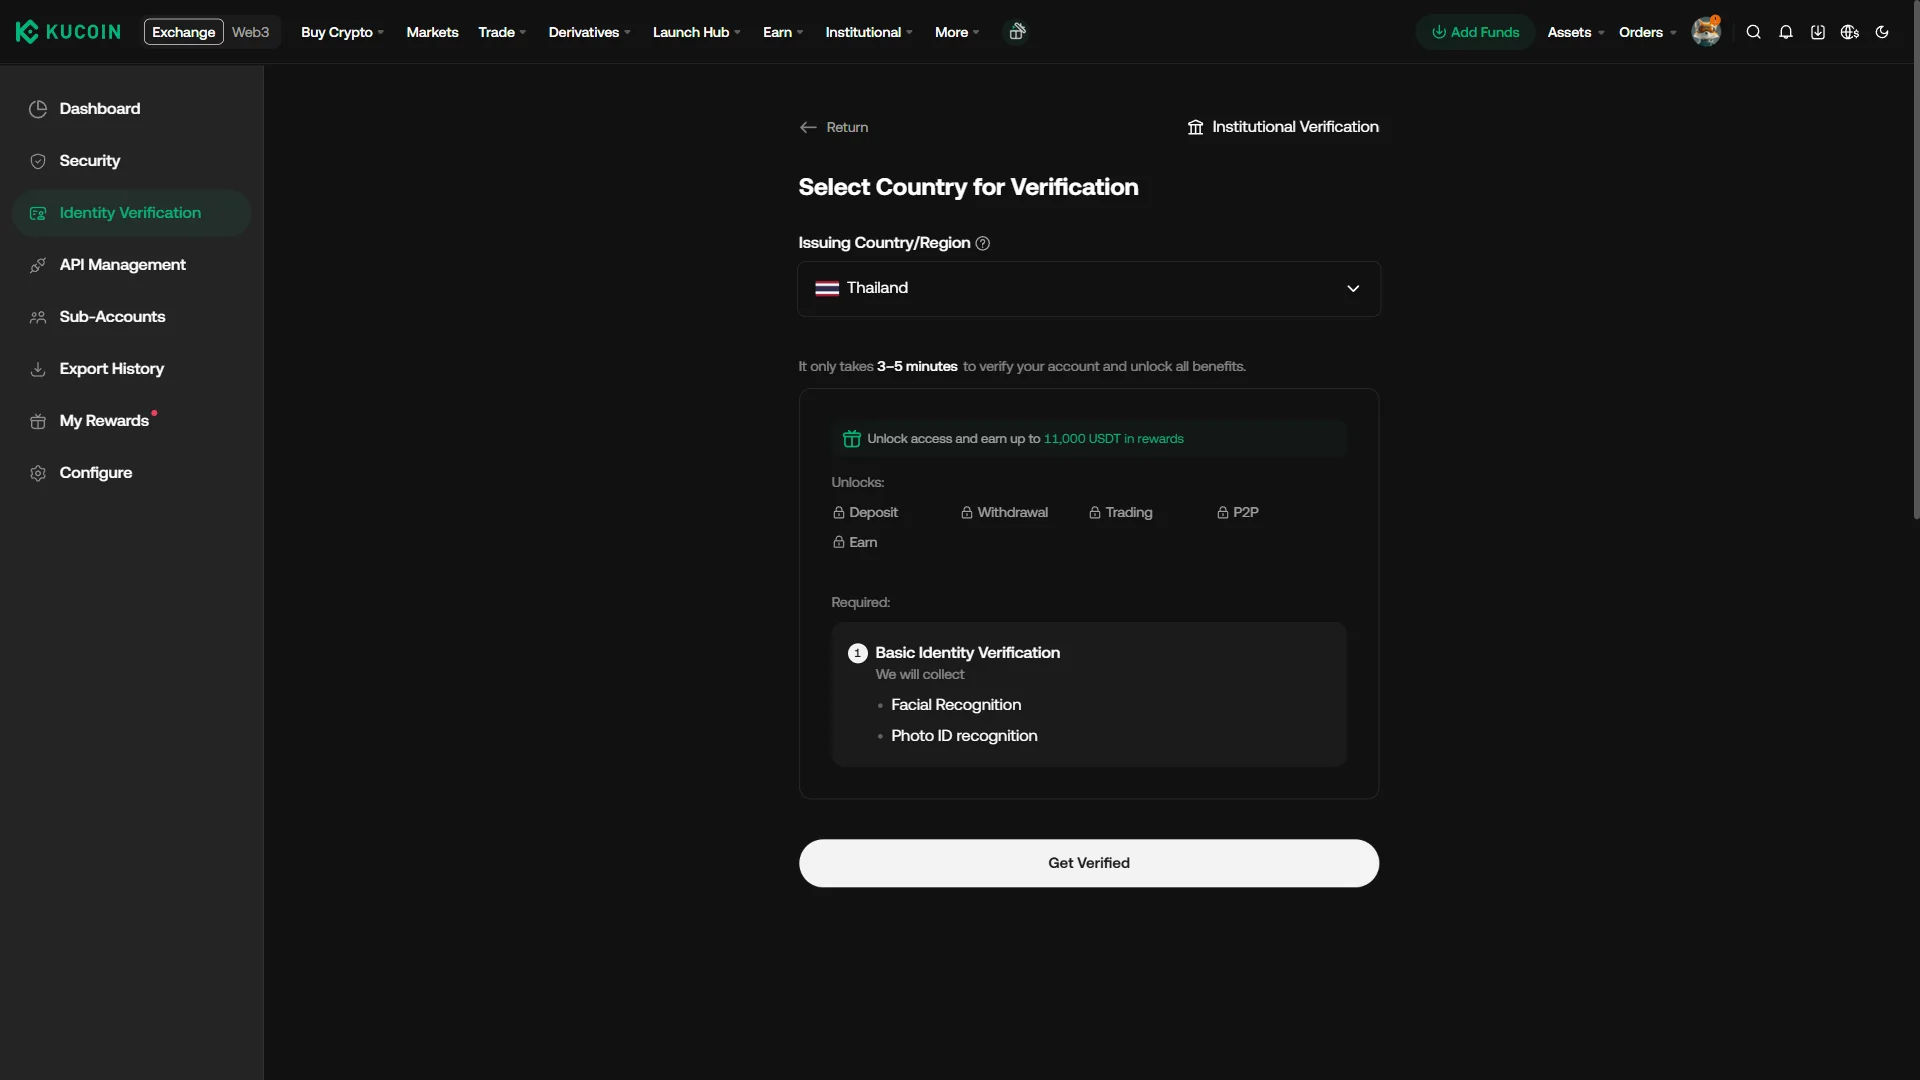Image resolution: width=1920 pixels, height=1080 pixels.
Task: Open language and currency globe icon
Action: coord(1849,32)
